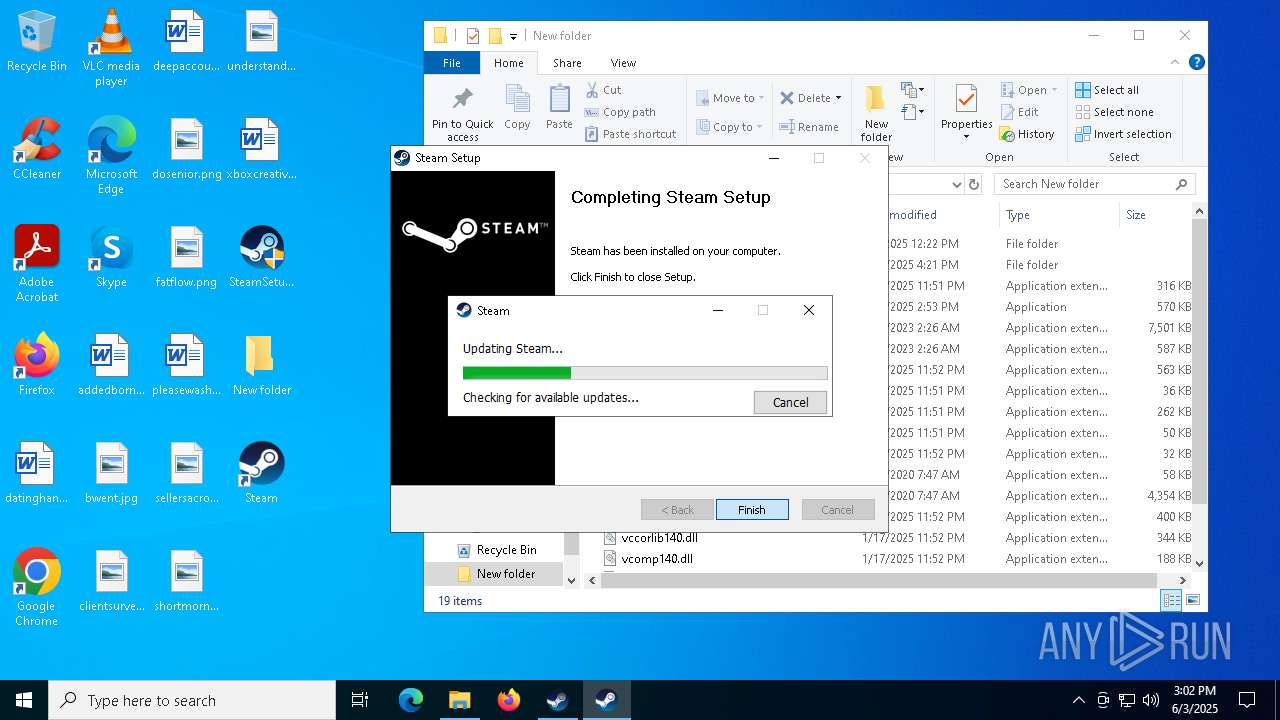This screenshot has height=720, width=1280.
Task: Click the Paste ribbon button in Explorer
Action: point(559,107)
